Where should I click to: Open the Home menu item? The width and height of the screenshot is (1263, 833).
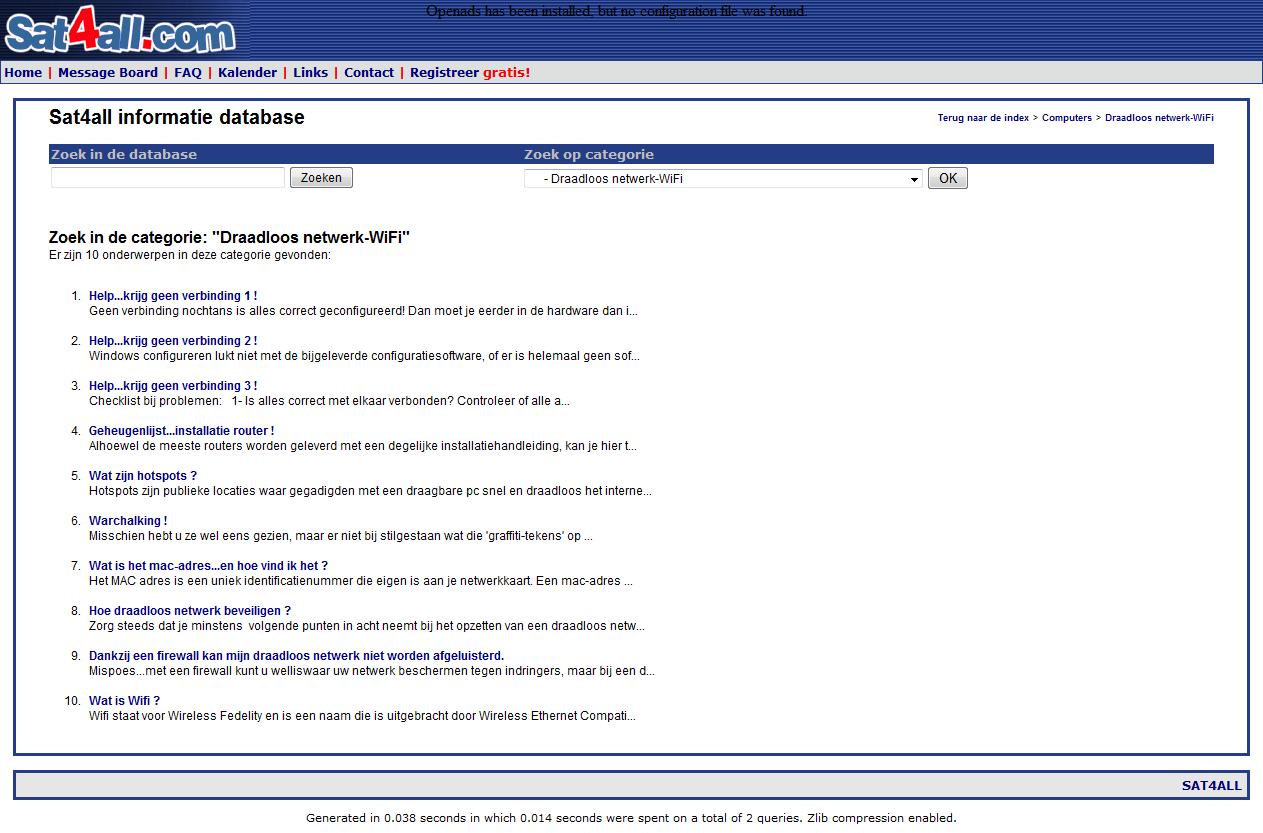click(23, 73)
